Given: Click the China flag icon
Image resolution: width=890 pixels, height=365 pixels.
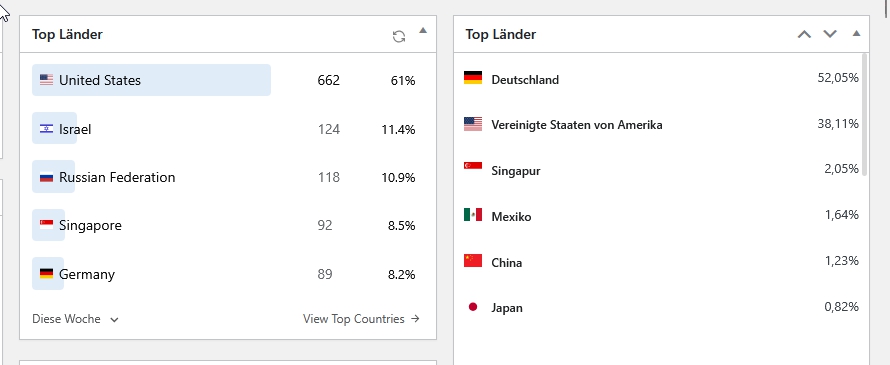Looking at the screenshot, I should click(x=473, y=261).
